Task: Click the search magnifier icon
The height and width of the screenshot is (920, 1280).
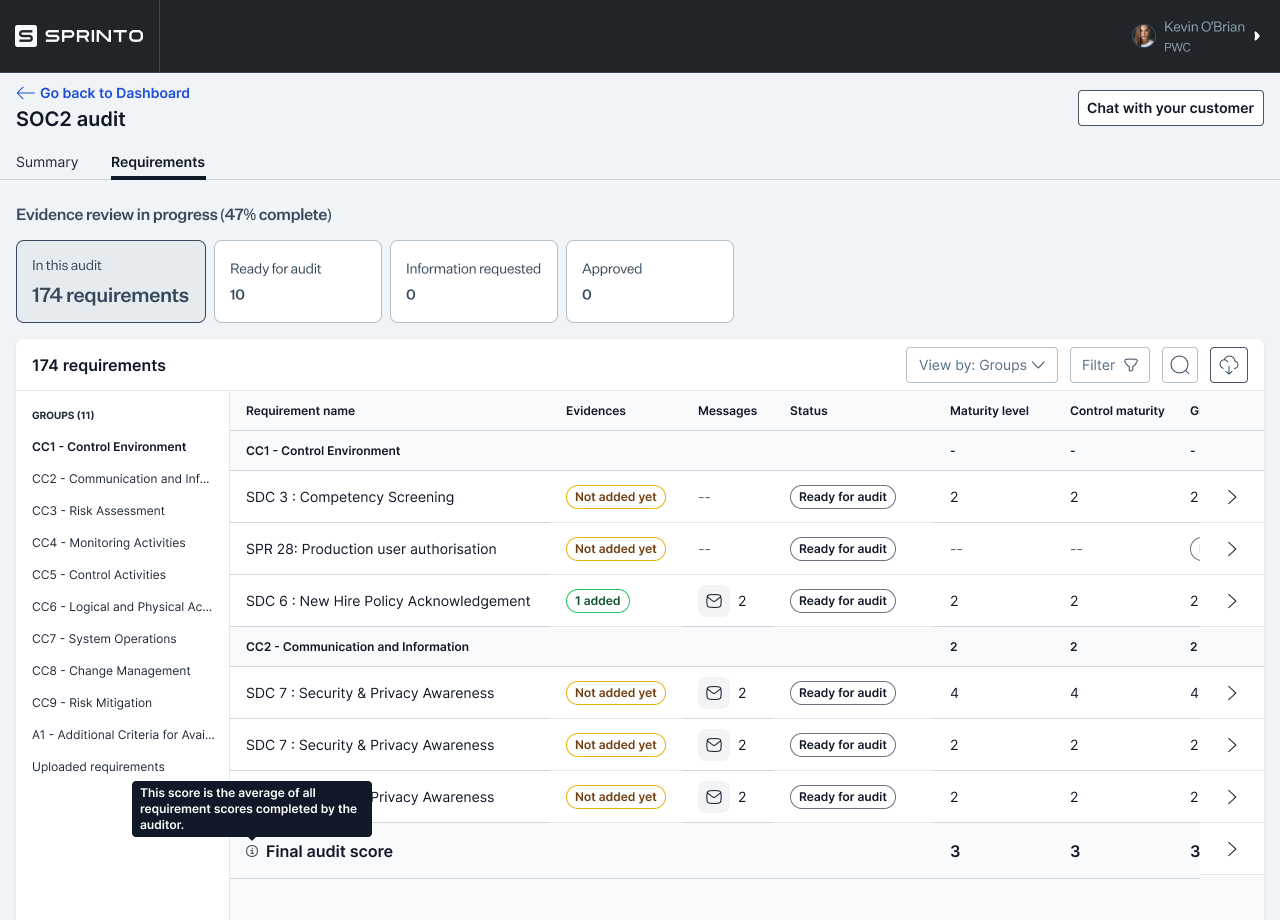Action: (1180, 365)
